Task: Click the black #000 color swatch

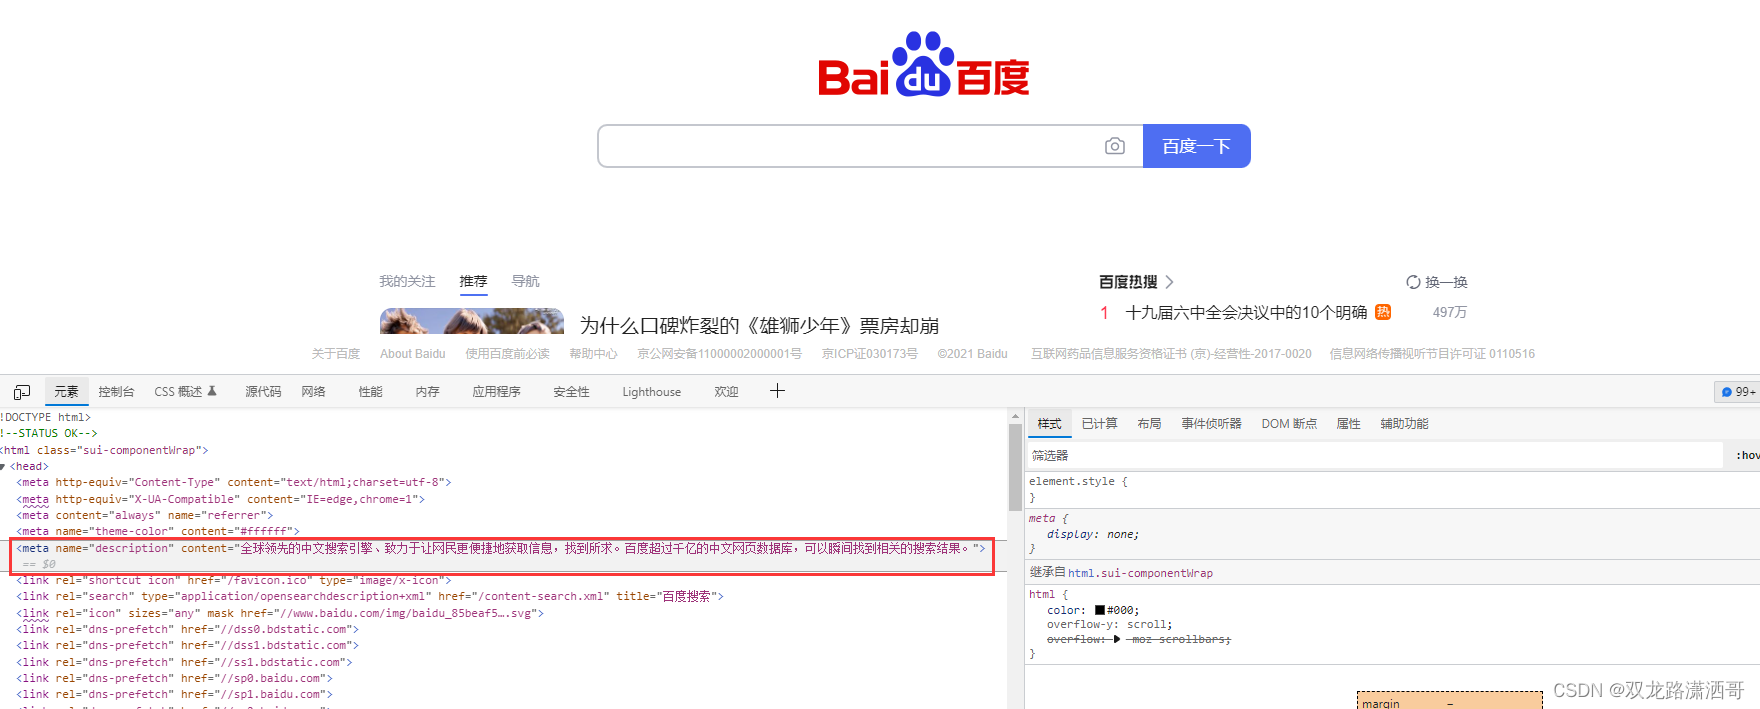Action: coord(1100,610)
